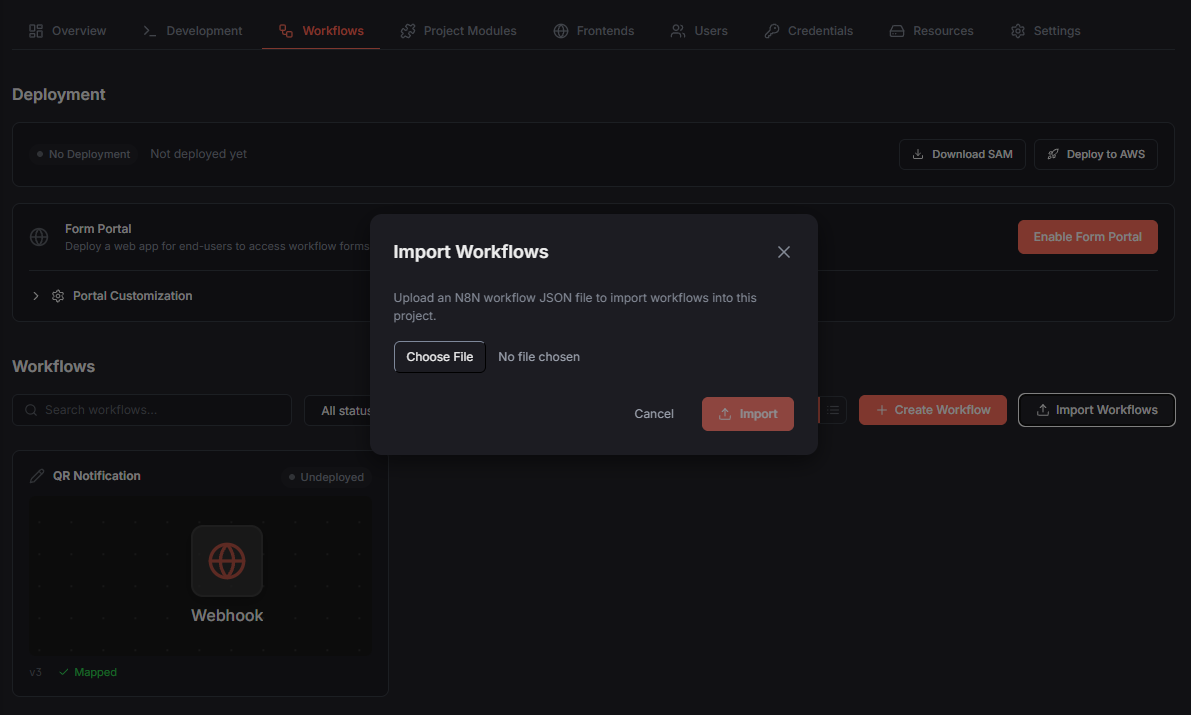The width and height of the screenshot is (1191, 715).
Task: Open the Project Modules tab
Action: coord(459,30)
